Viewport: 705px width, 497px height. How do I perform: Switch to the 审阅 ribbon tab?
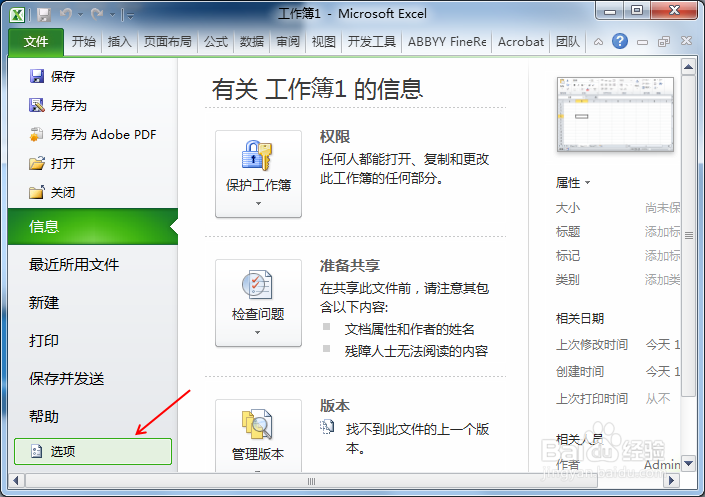tap(288, 42)
